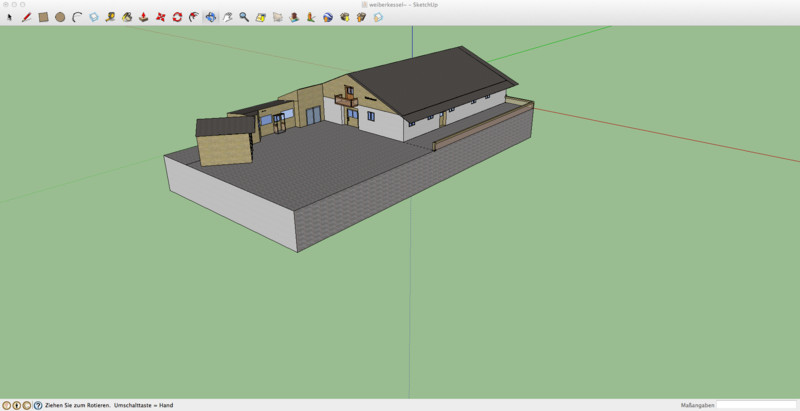Choose the Push/Pull tool
The image size is (800, 411).
[144, 17]
